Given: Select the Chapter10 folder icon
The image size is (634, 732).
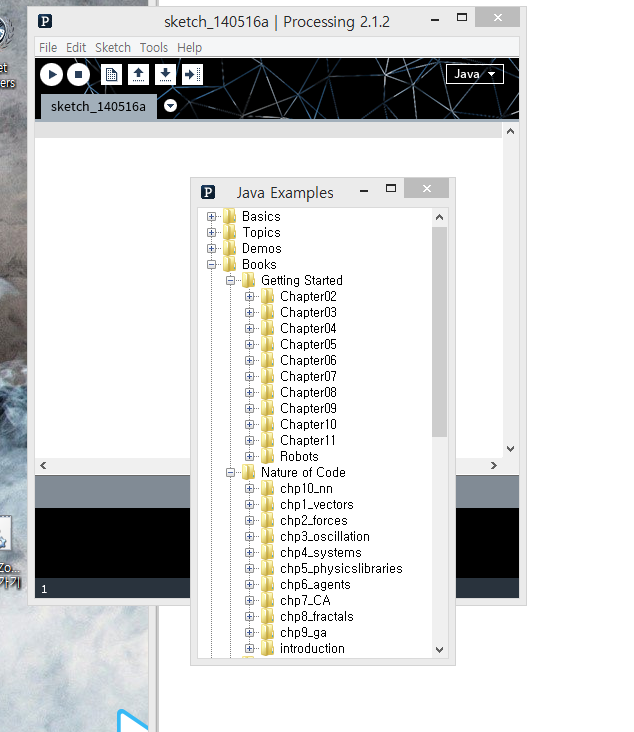Looking at the screenshot, I should click(268, 424).
